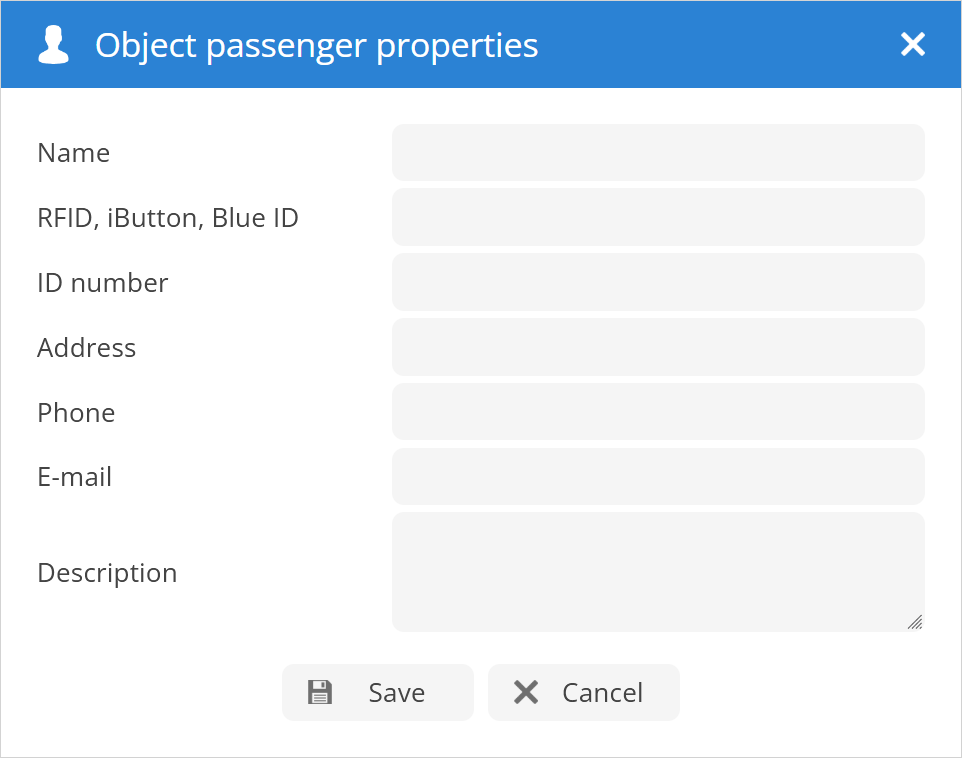
Task: Click into the Name input field
Action: (x=658, y=152)
